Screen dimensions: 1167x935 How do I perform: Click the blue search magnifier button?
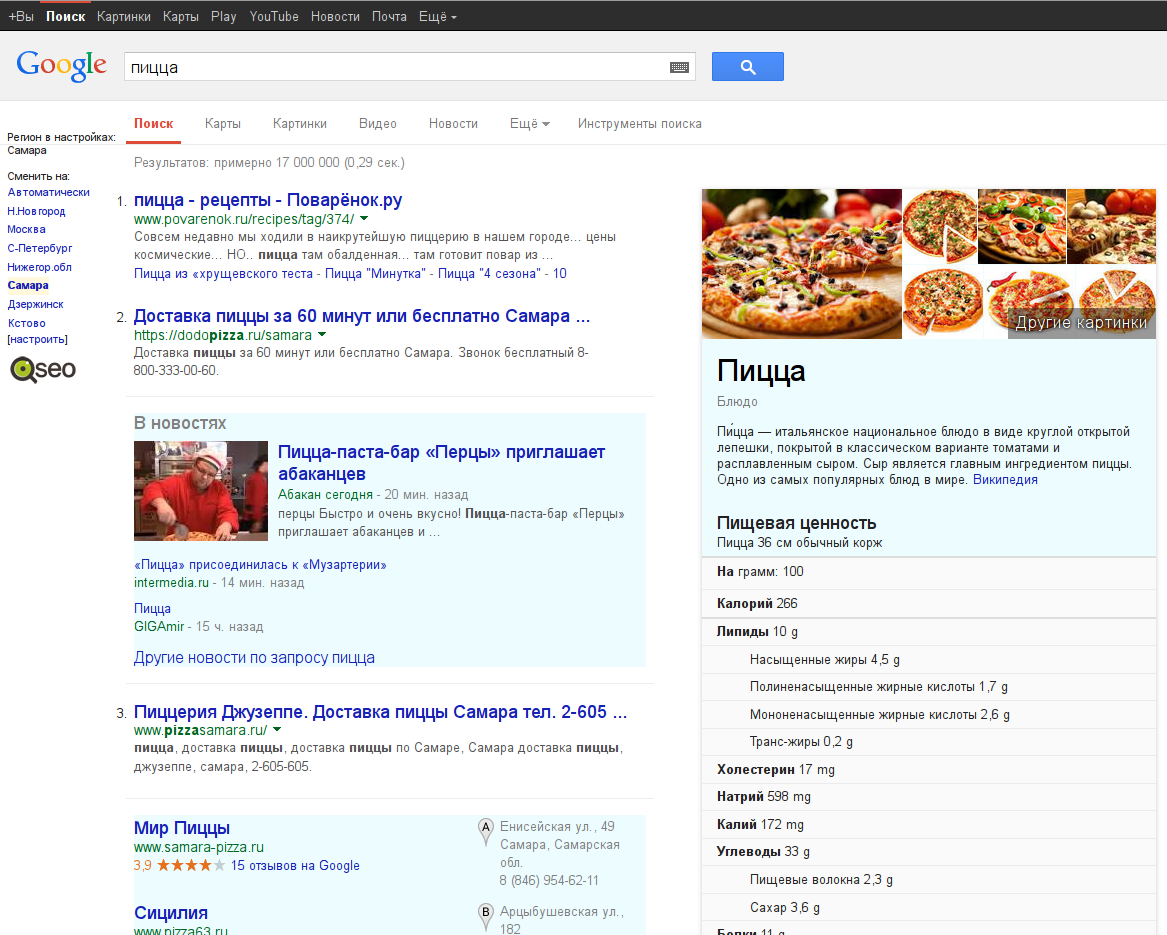pos(747,66)
